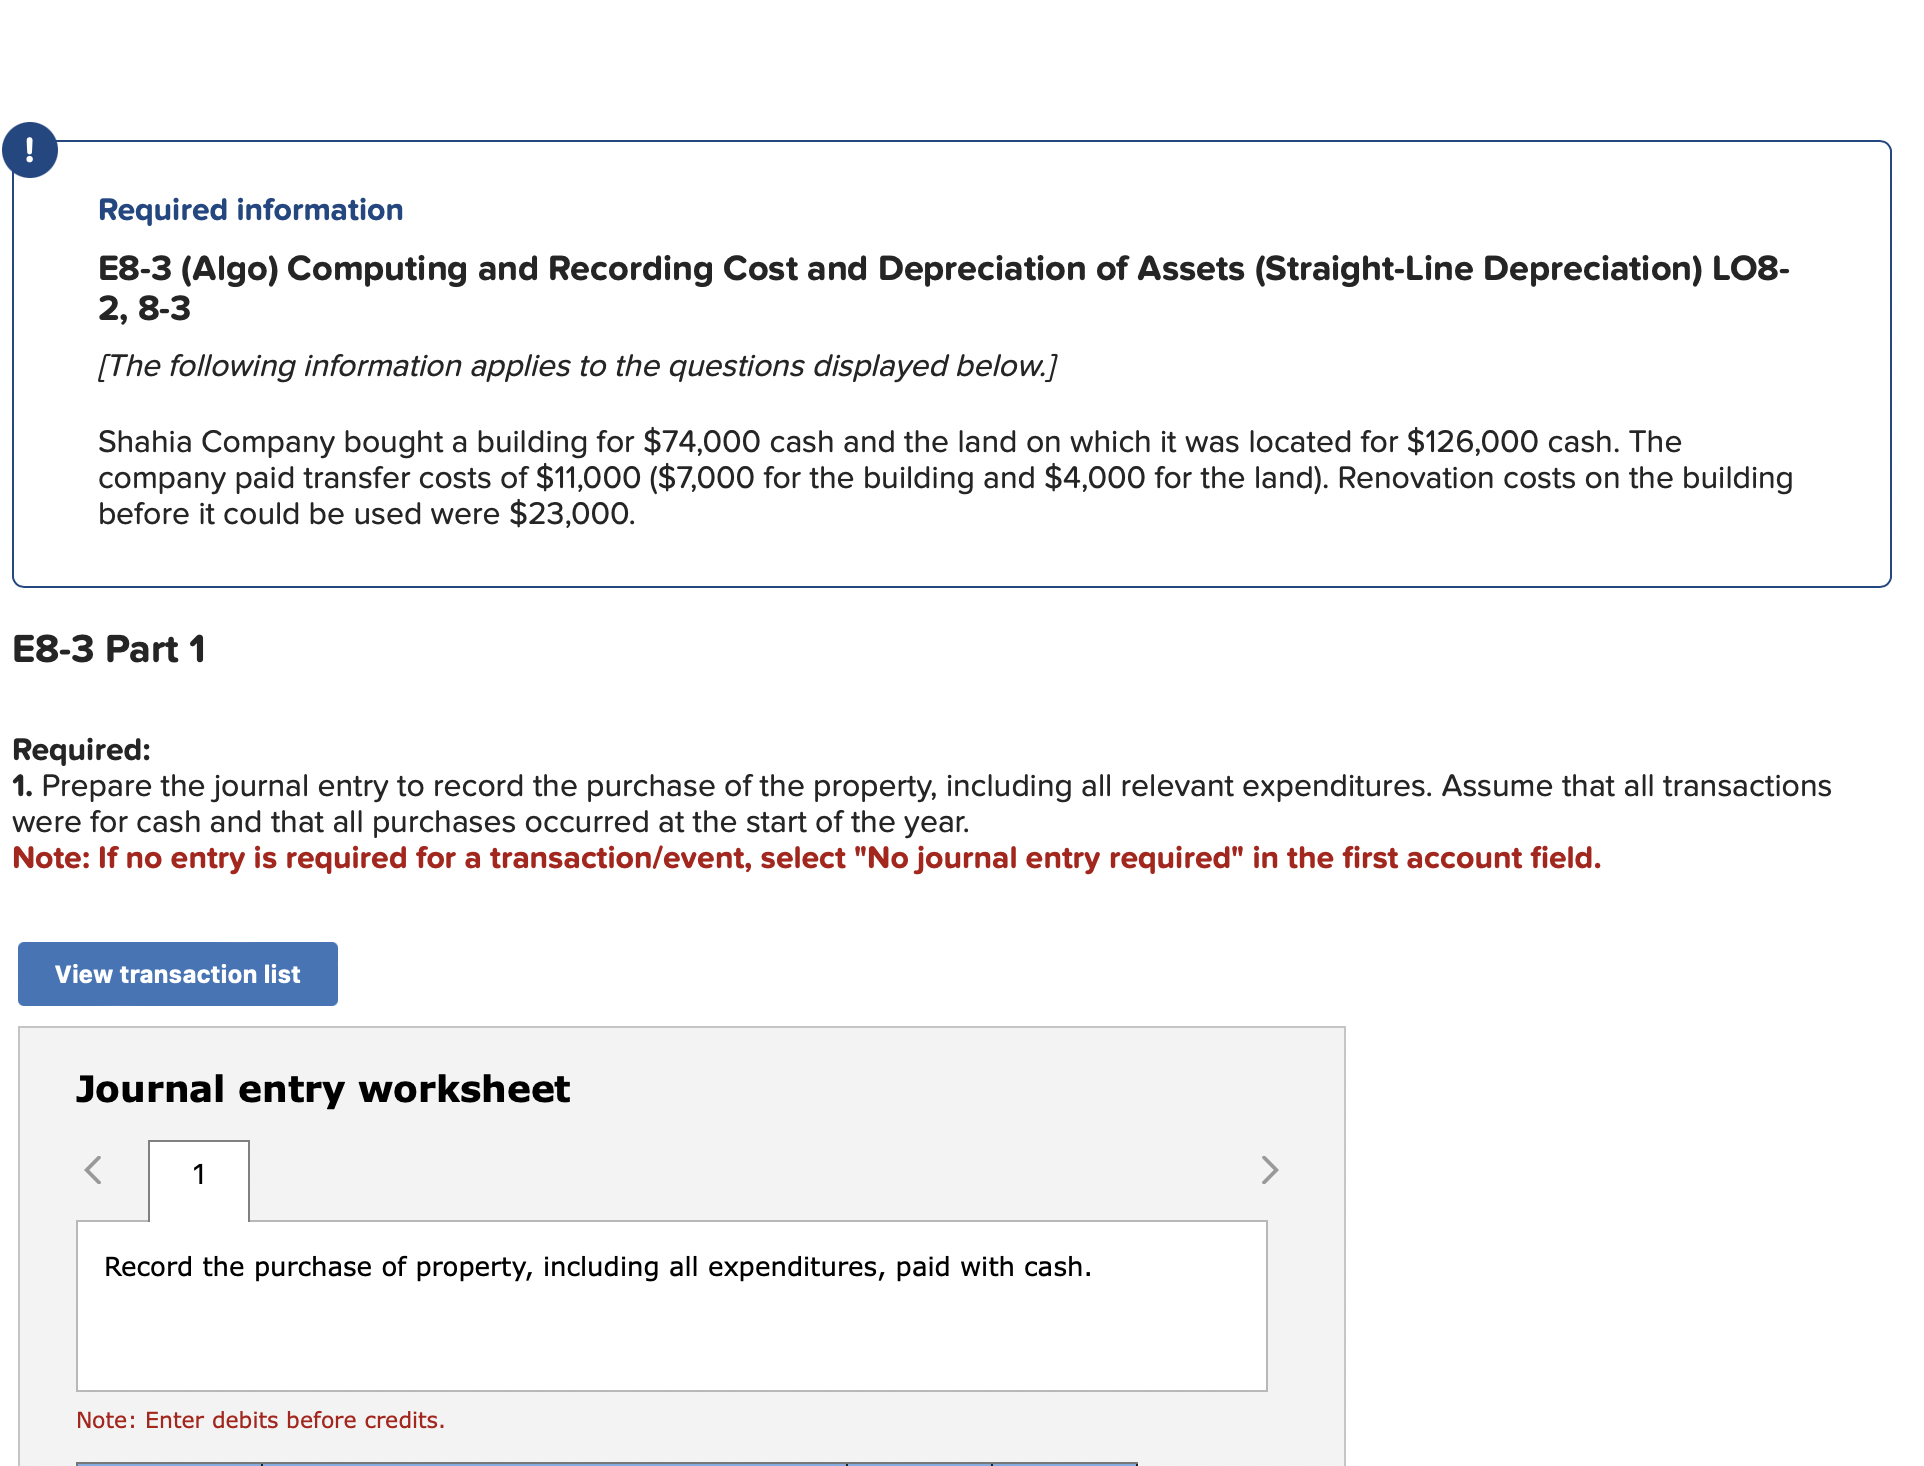Click the left navigation chevron in the worksheet
Viewport: 1924px width, 1466px height.
94,1170
